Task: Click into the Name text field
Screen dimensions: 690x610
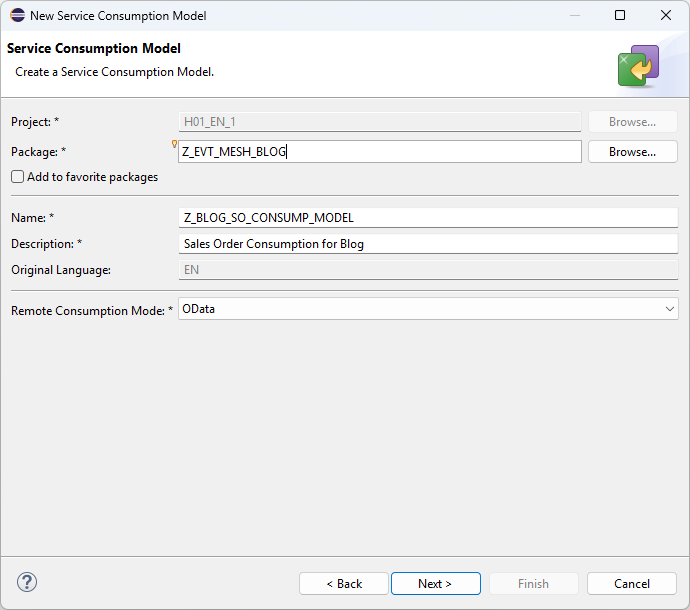Action: tap(427, 218)
